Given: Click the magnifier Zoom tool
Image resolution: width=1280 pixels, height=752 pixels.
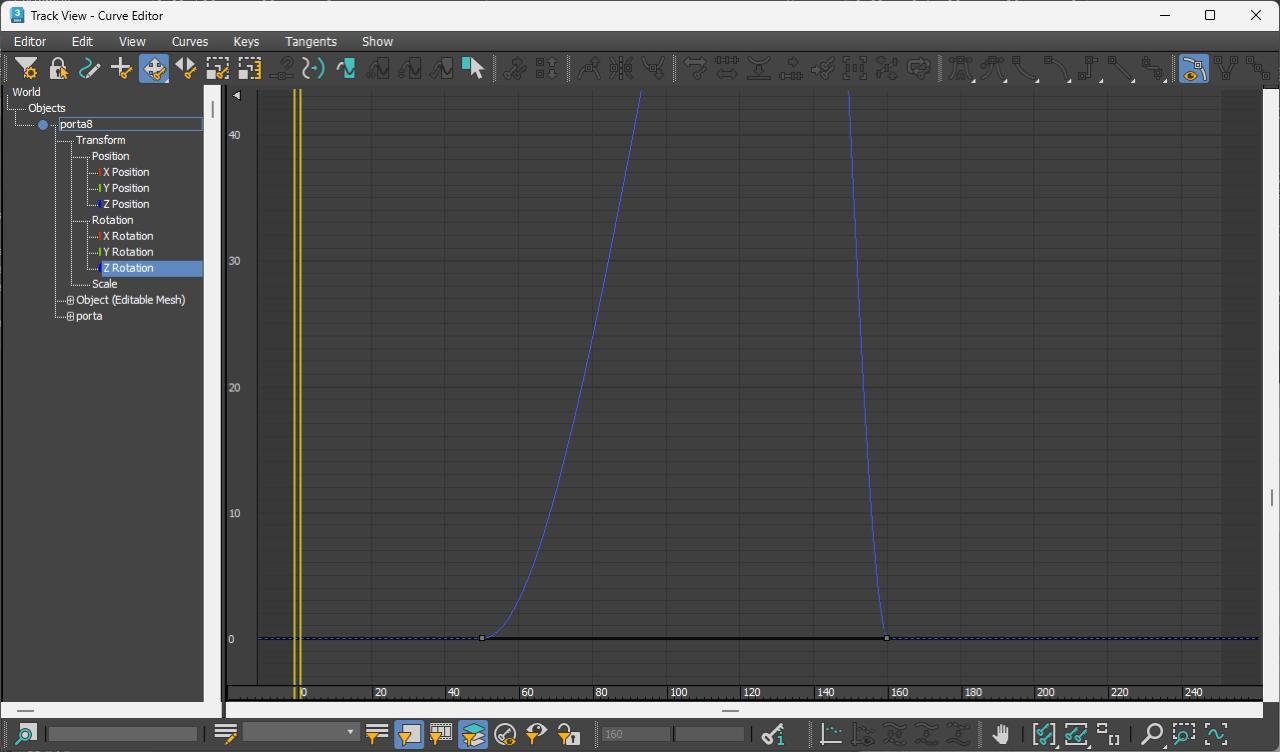Looking at the screenshot, I should click(1152, 734).
